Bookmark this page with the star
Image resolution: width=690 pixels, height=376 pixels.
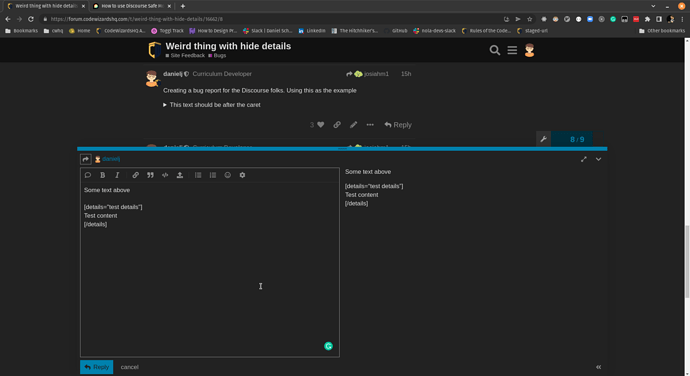pos(529,19)
